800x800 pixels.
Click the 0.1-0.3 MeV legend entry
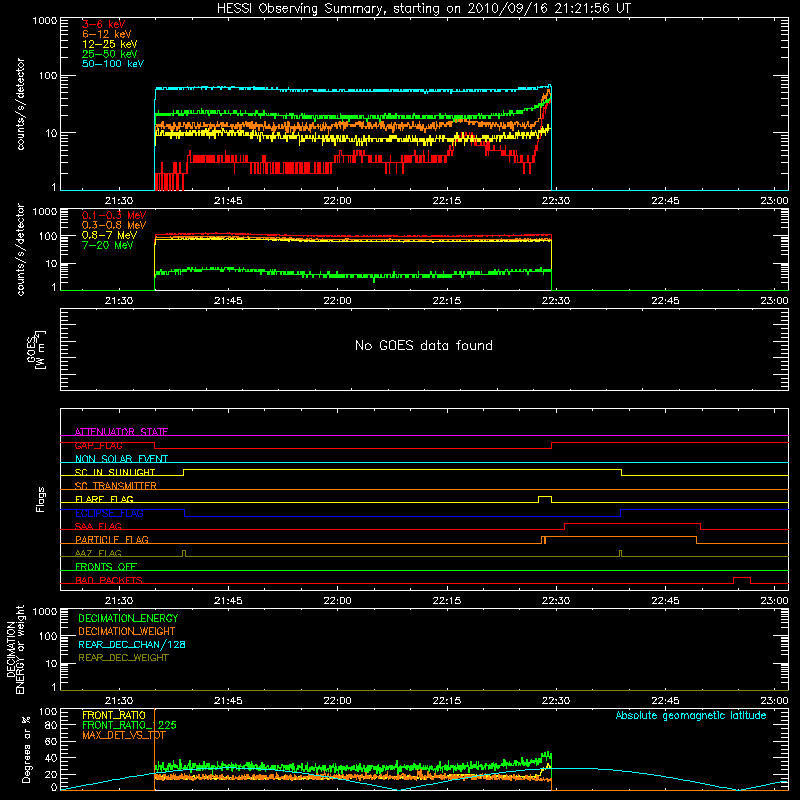[114, 215]
